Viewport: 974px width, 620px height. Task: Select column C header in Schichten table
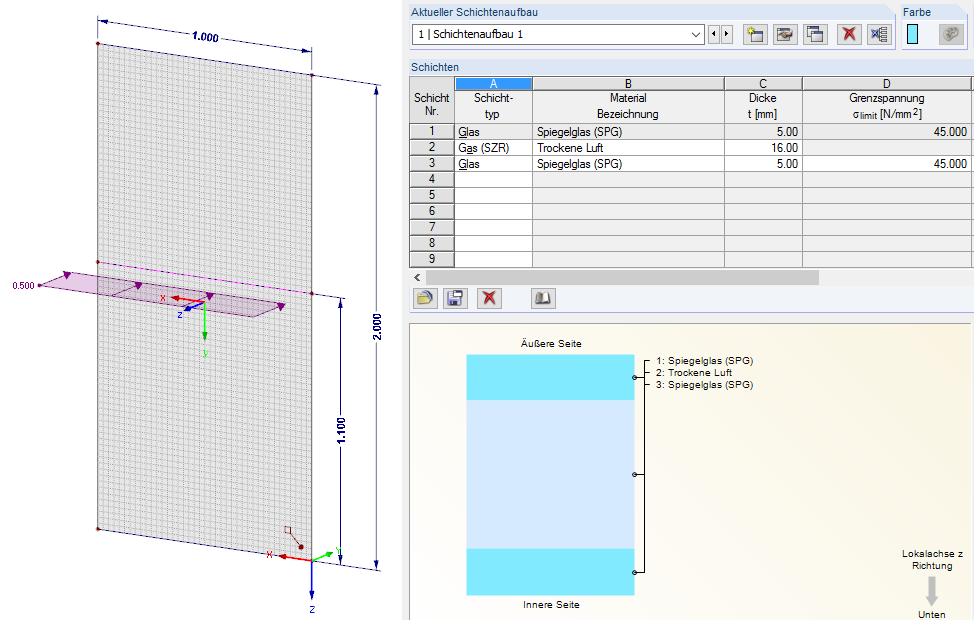[763, 84]
